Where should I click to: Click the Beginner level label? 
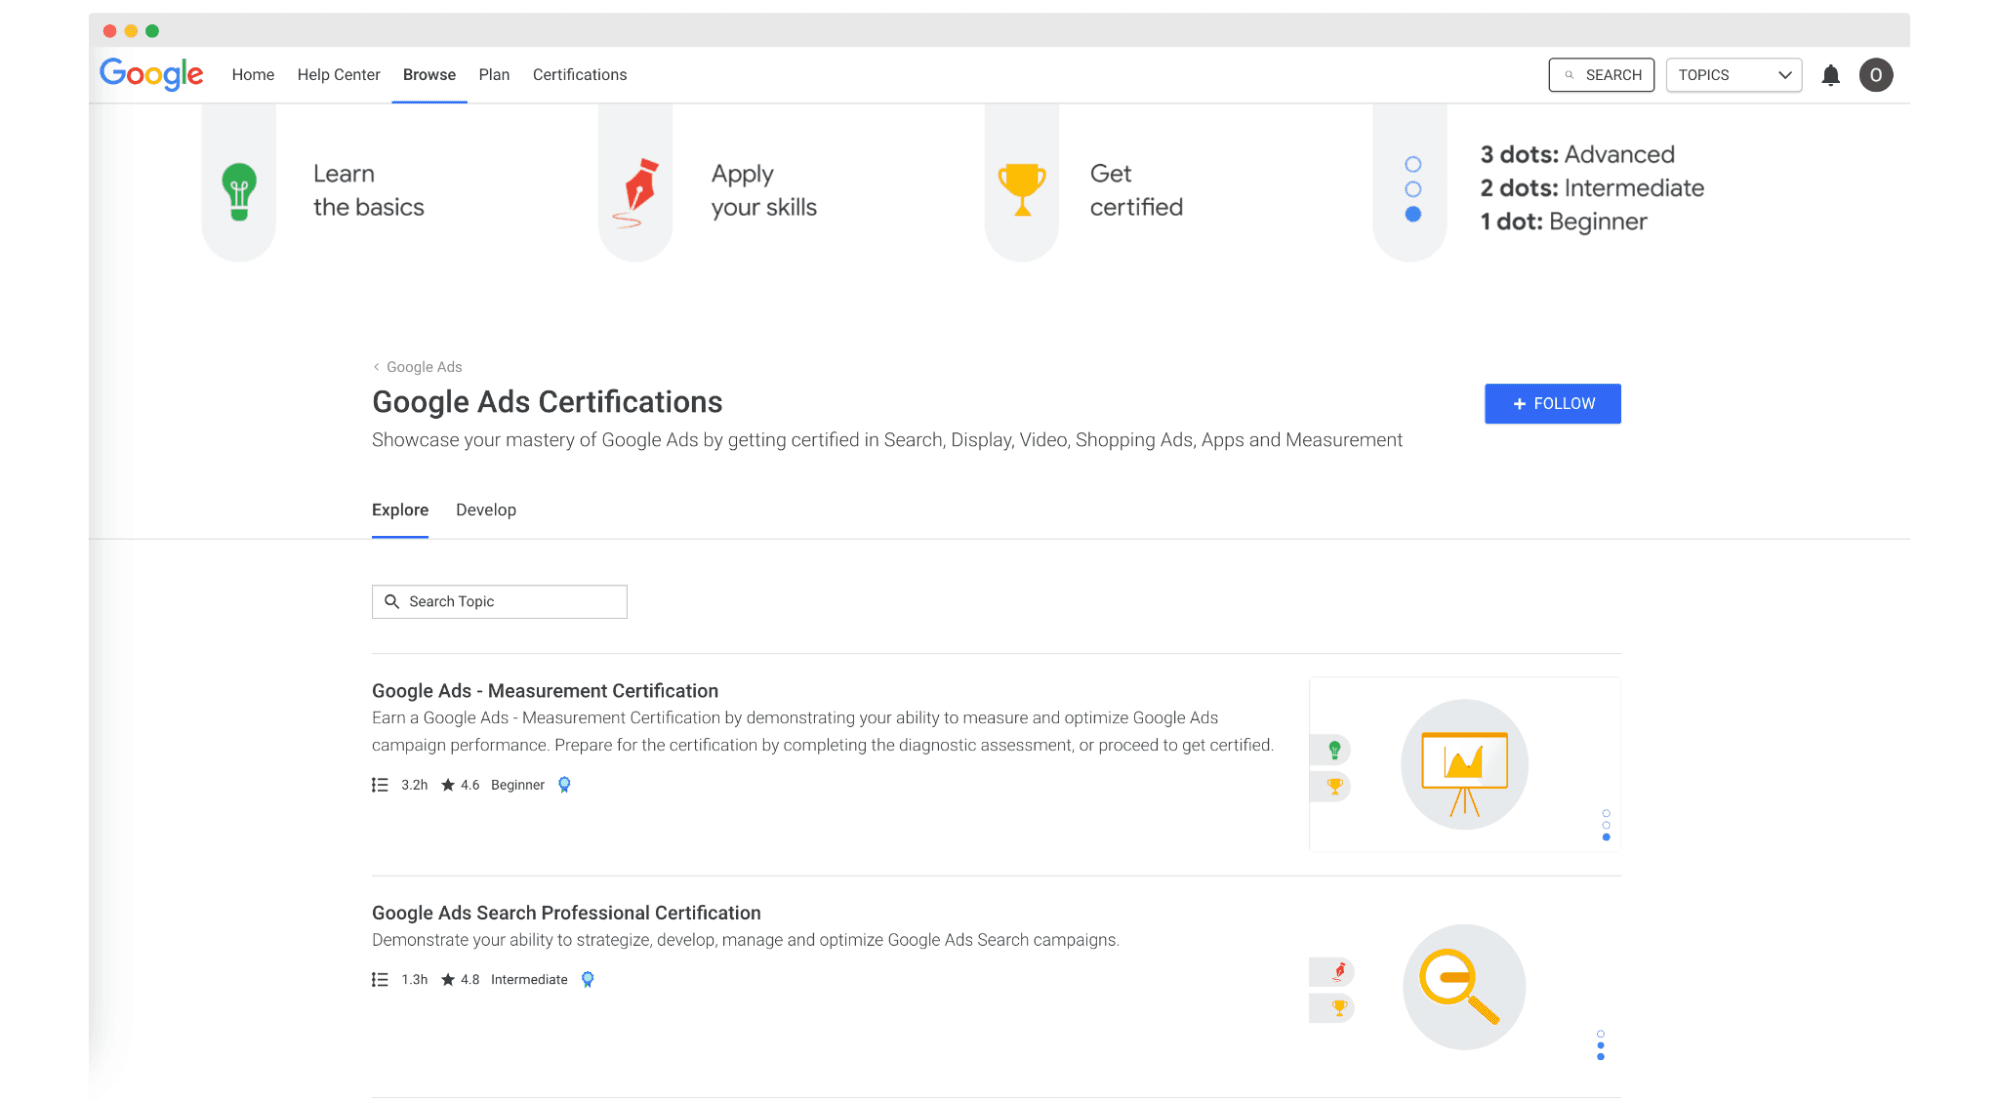point(518,785)
